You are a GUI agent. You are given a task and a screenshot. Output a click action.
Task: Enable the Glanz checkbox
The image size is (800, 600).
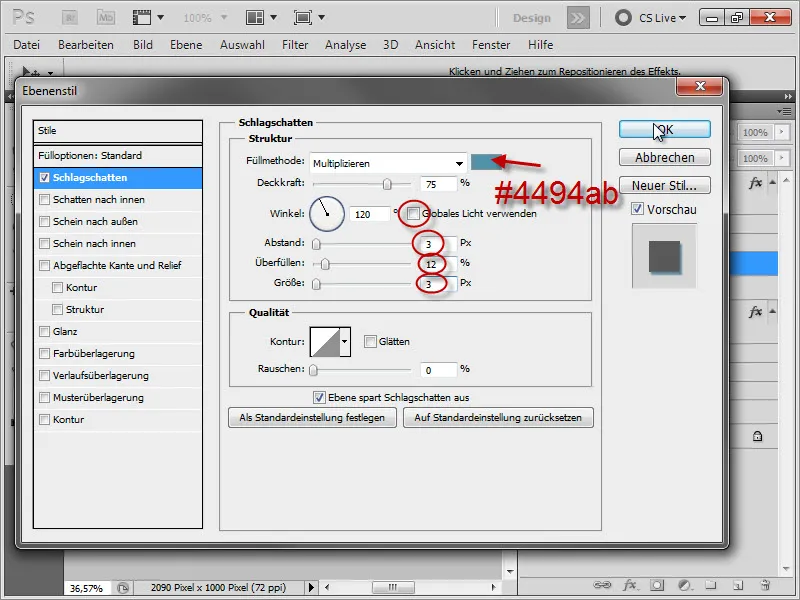44,332
